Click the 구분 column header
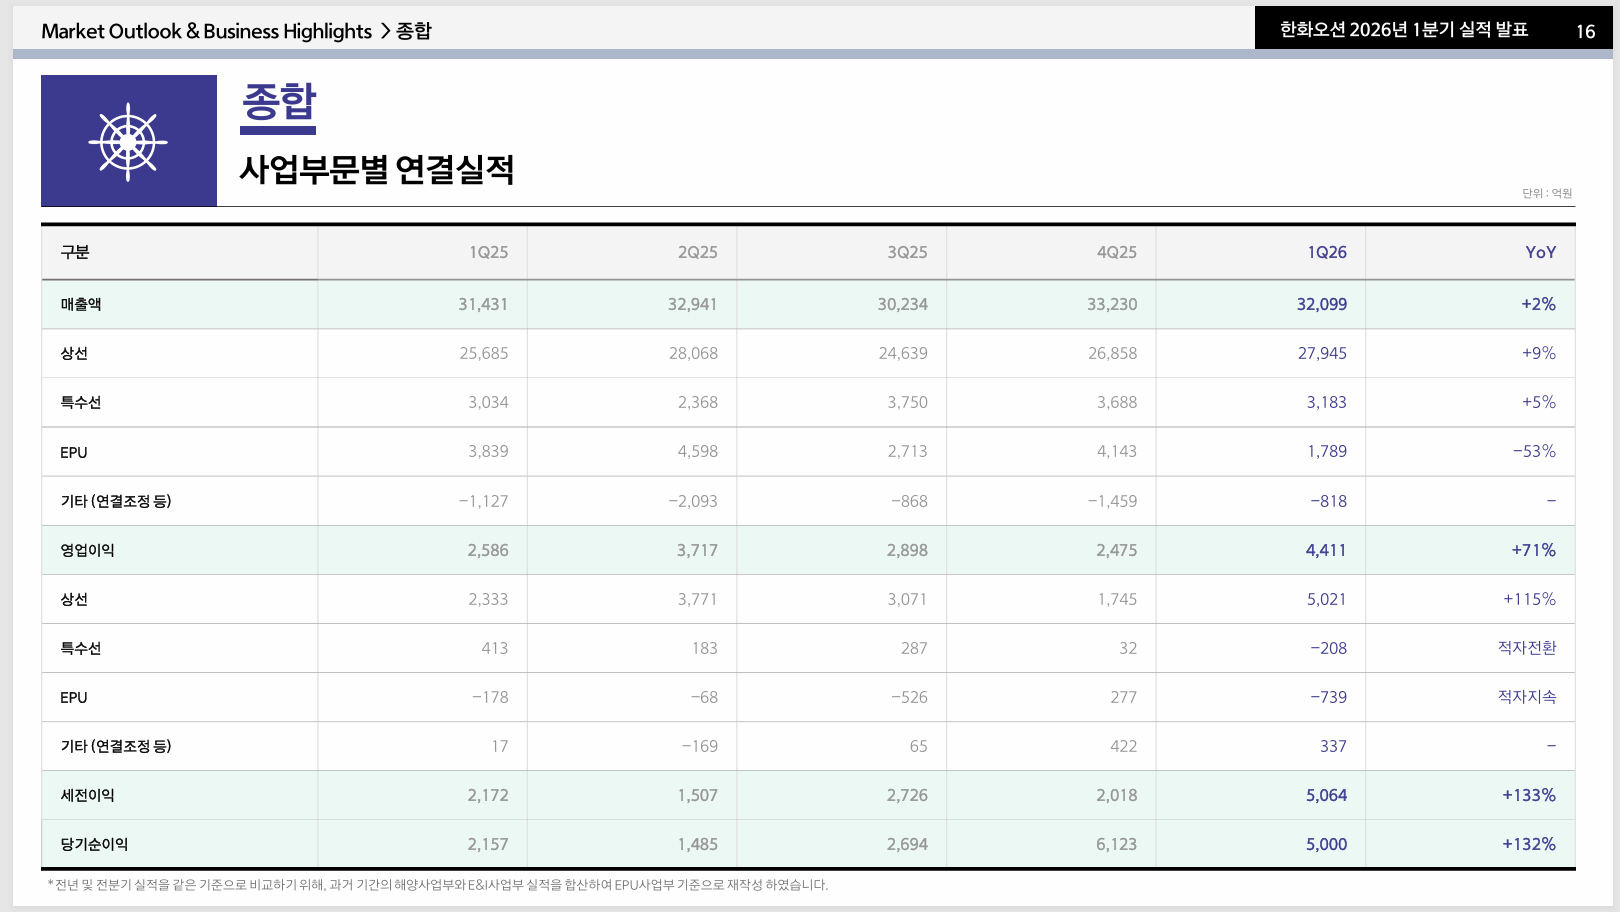The height and width of the screenshot is (912, 1620). coord(75,252)
